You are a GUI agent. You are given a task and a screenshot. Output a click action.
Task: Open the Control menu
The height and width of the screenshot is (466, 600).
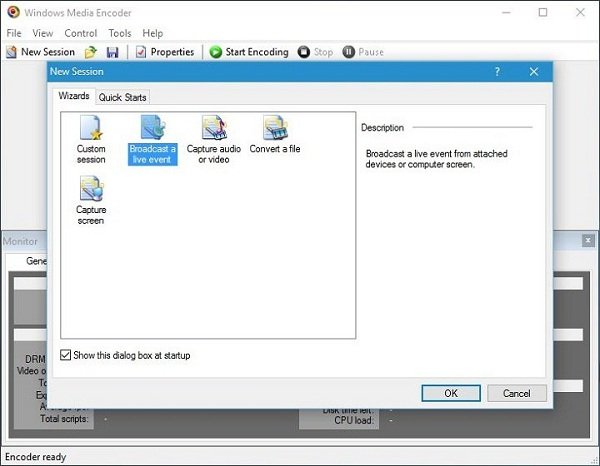(x=81, y=33)
